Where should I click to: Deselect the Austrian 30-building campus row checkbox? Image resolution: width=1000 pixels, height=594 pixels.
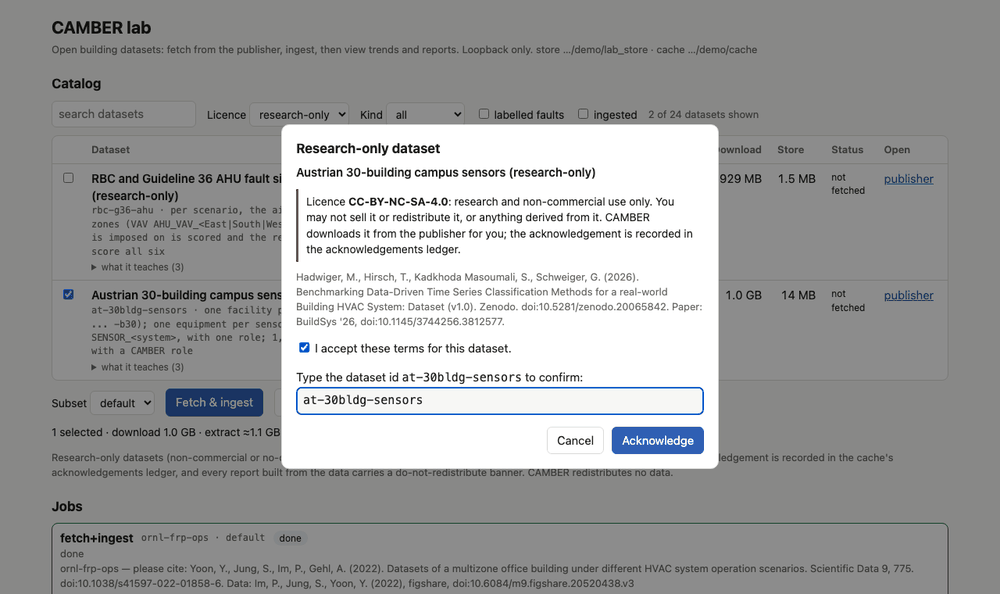point(68,294)
